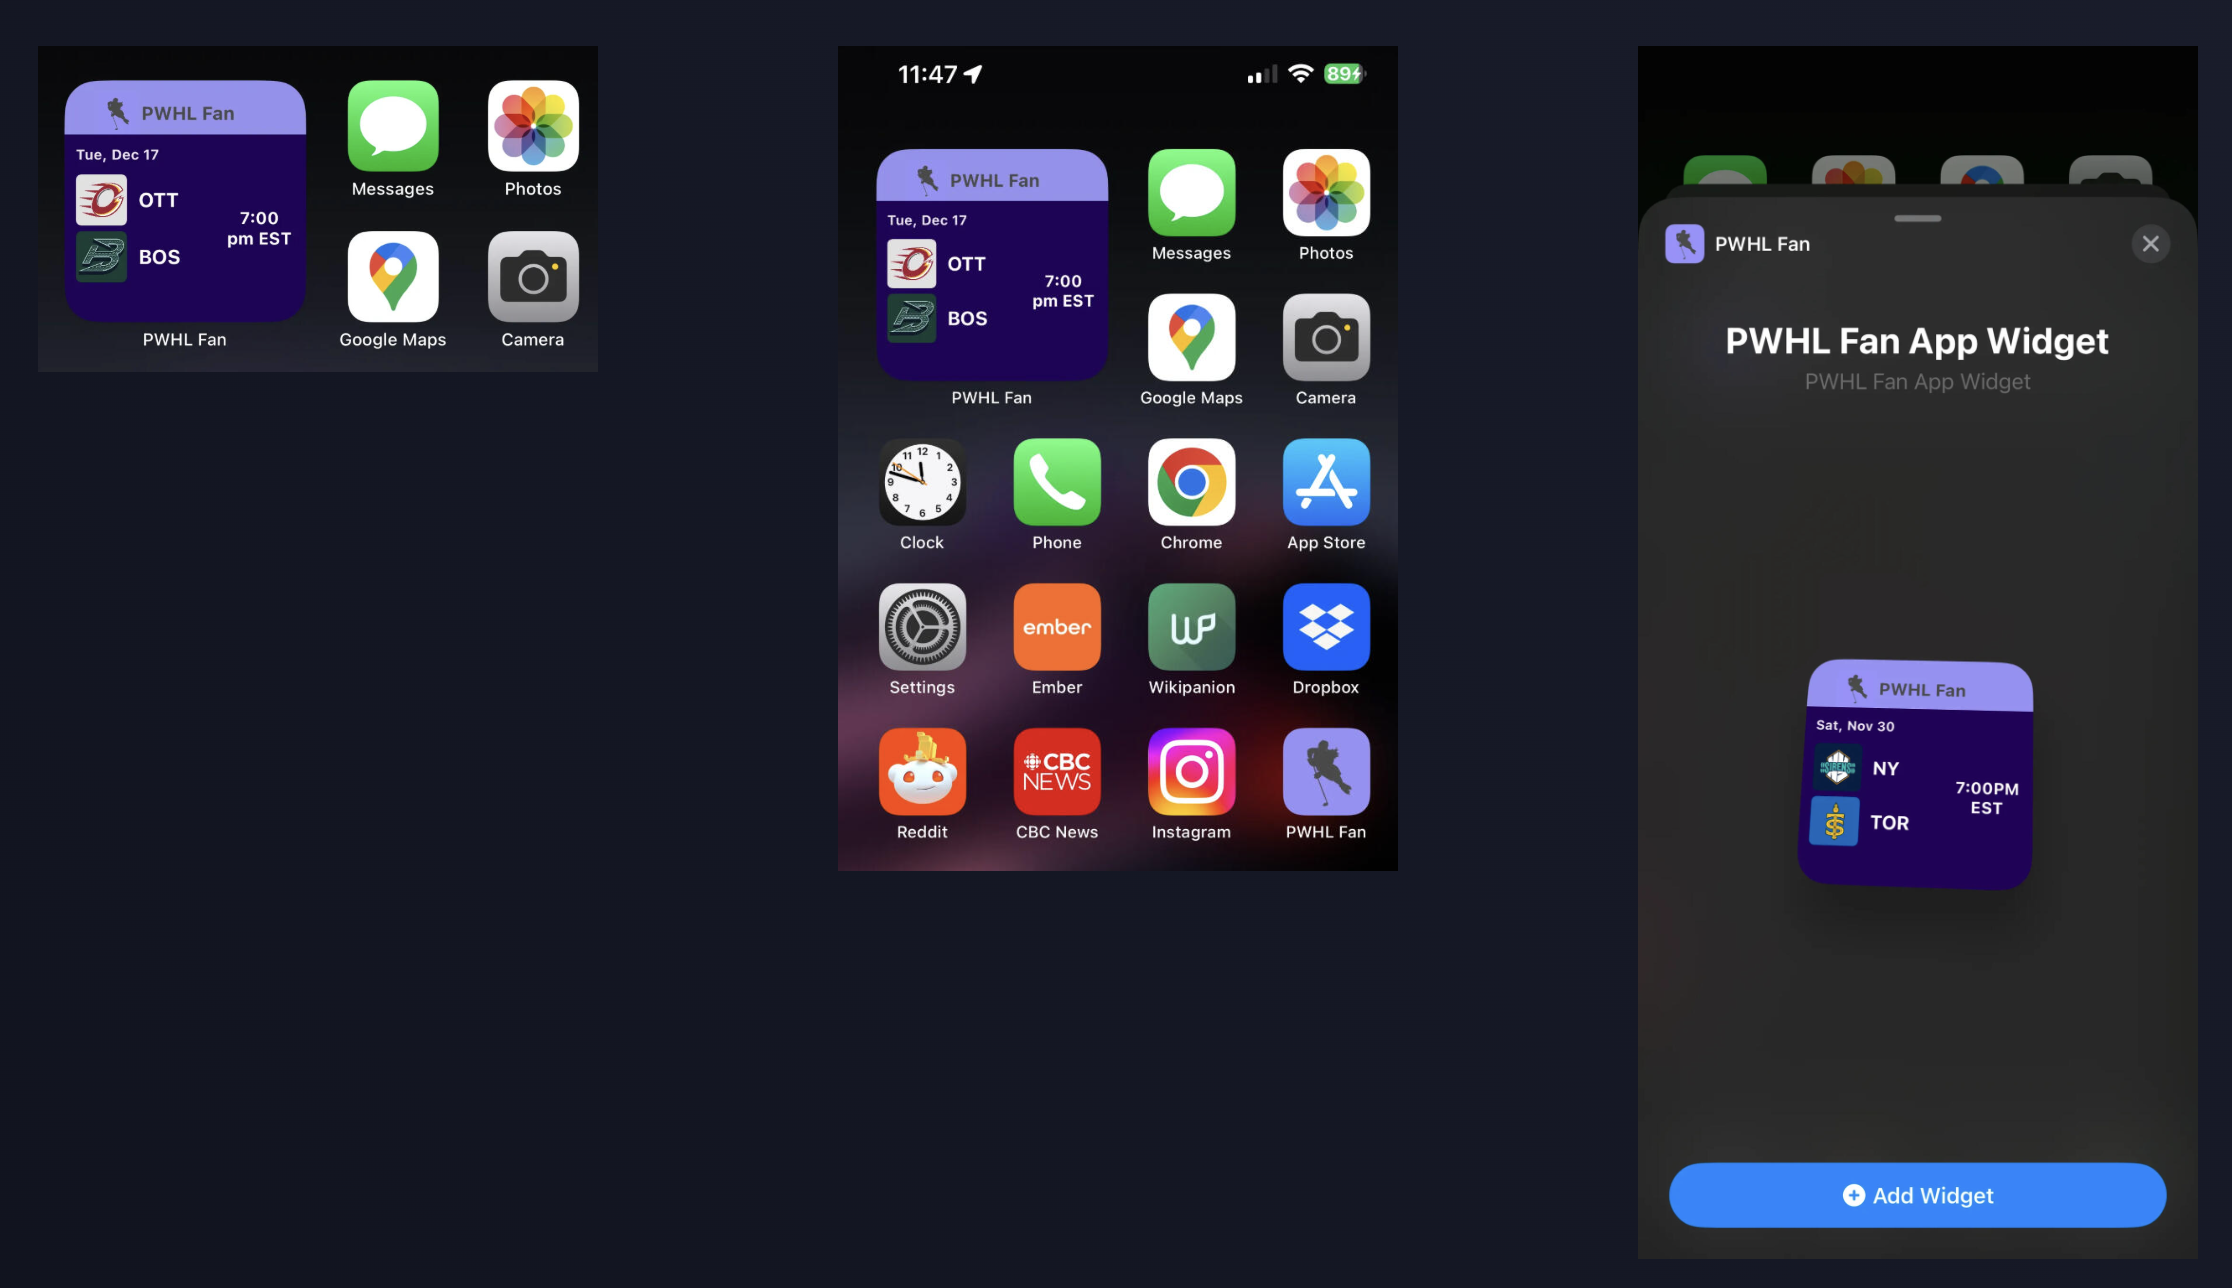
Task: Tap the location arrow beside the time
Action: point(973,74)
